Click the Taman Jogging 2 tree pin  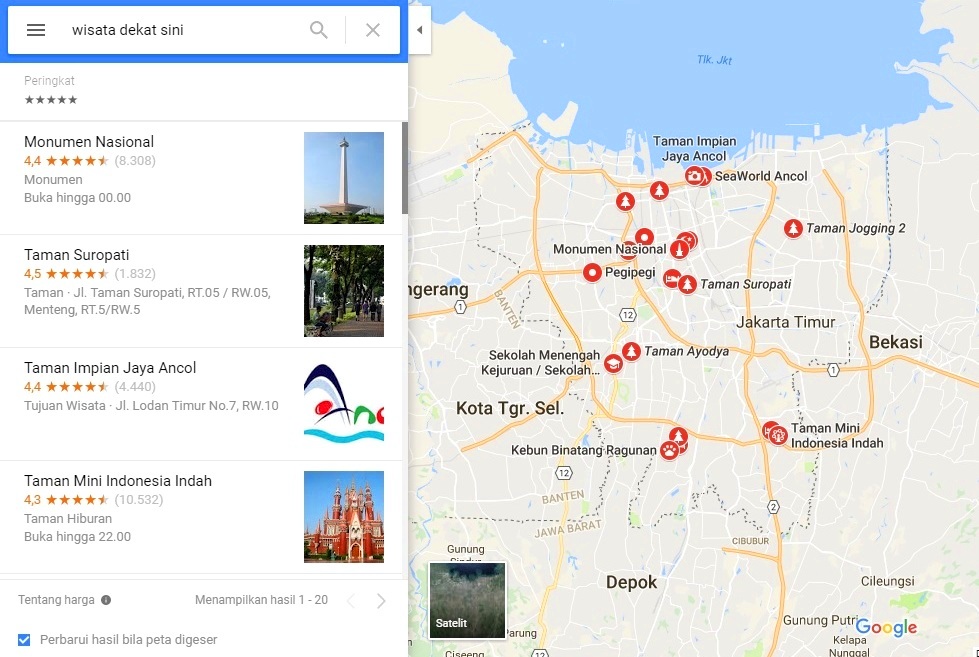pyautogui.click(x=793, y=228)
